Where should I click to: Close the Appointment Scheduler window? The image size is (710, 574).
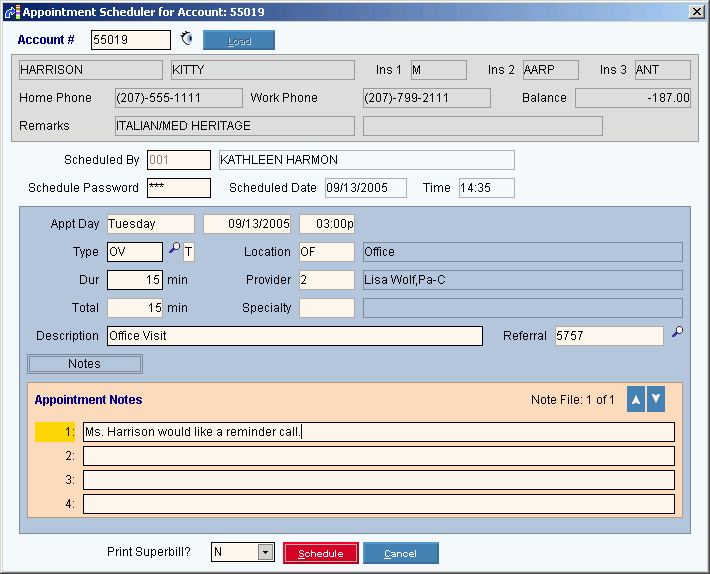click(696, 12)
